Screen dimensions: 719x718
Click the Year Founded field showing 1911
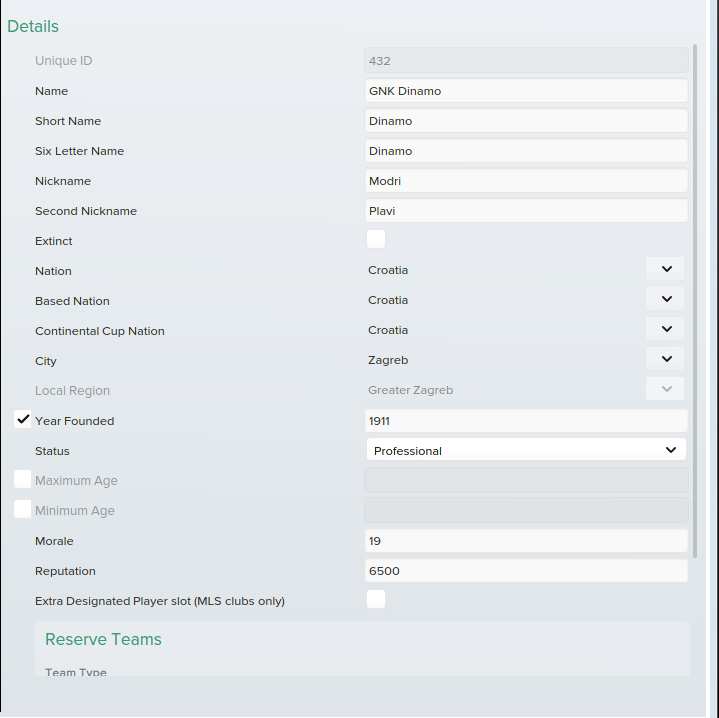[526, 421]
